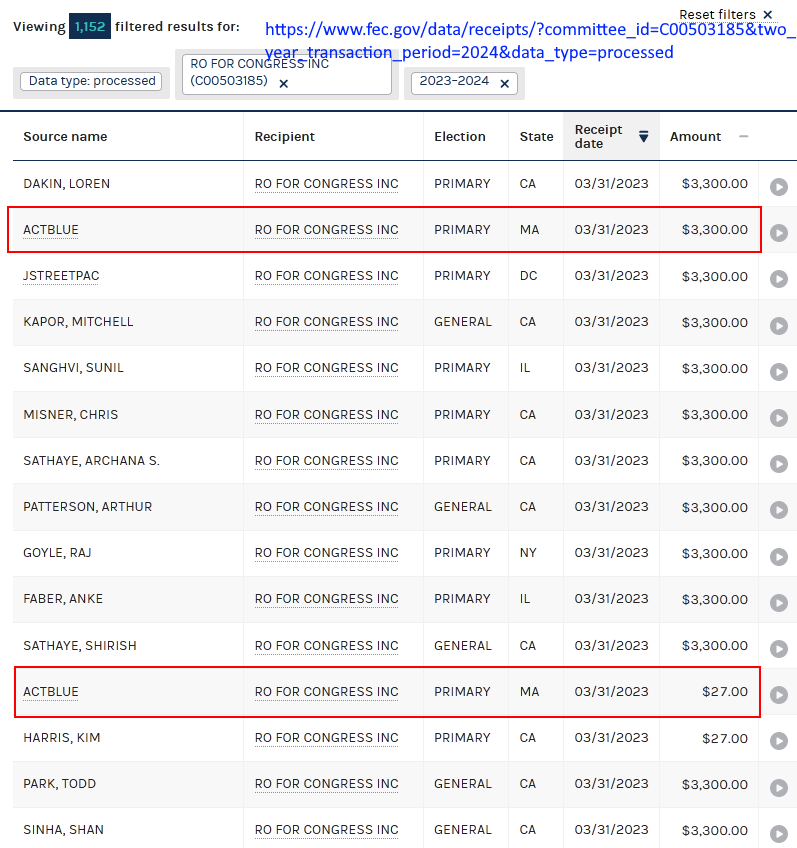Select the PATTERSON, ARTHUR source name
Screen dimensions: 797x848
point(88,507)
